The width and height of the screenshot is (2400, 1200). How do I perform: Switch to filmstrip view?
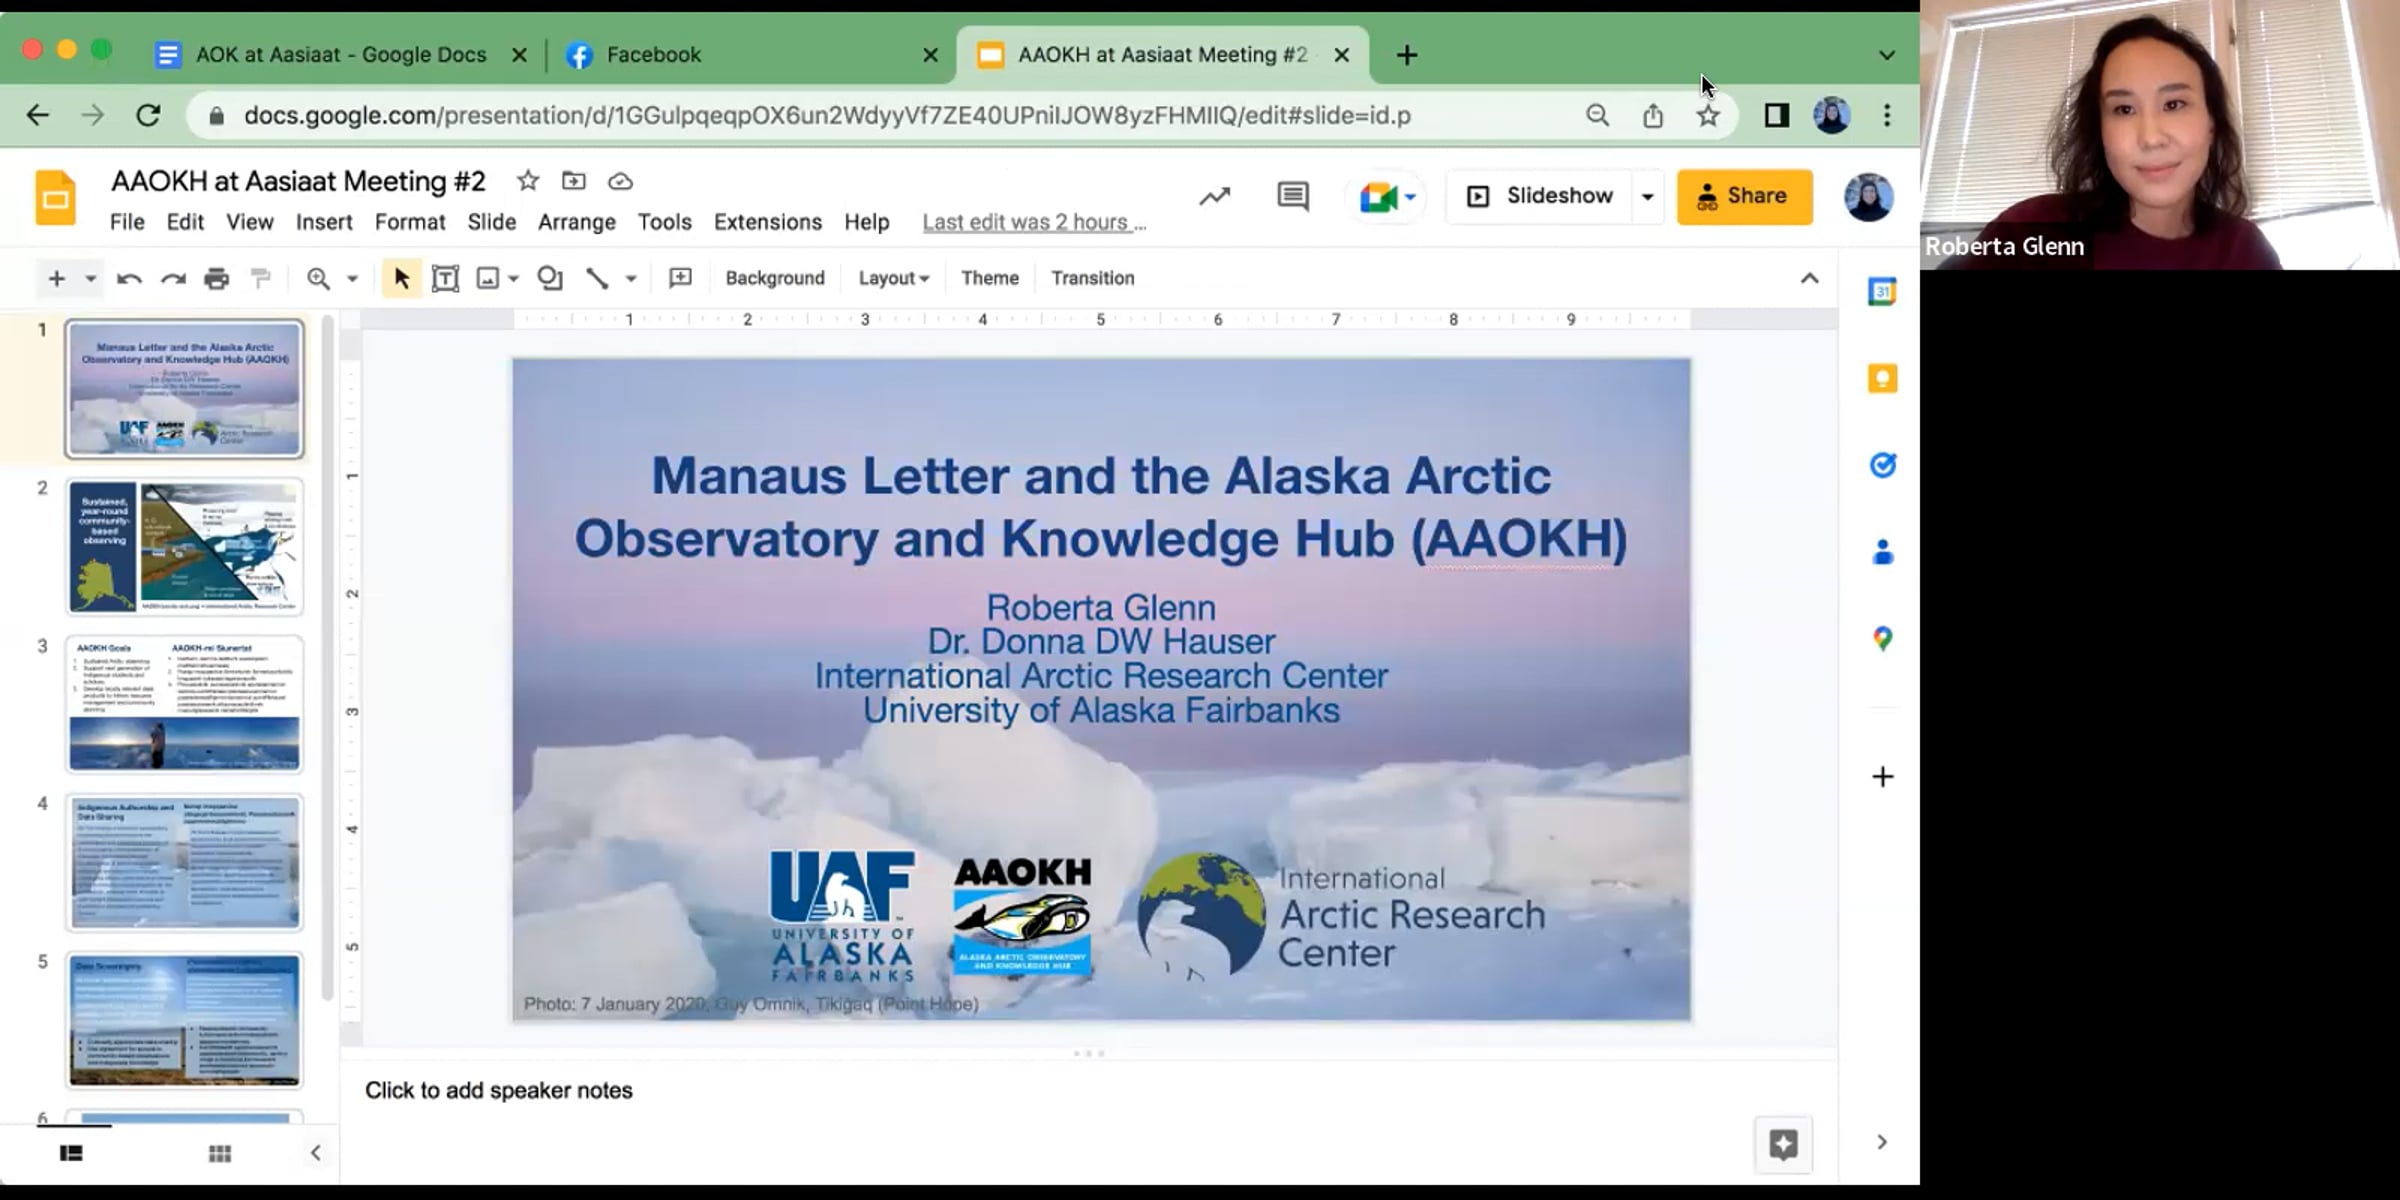pyautogui.click(x=71, y=1154)
